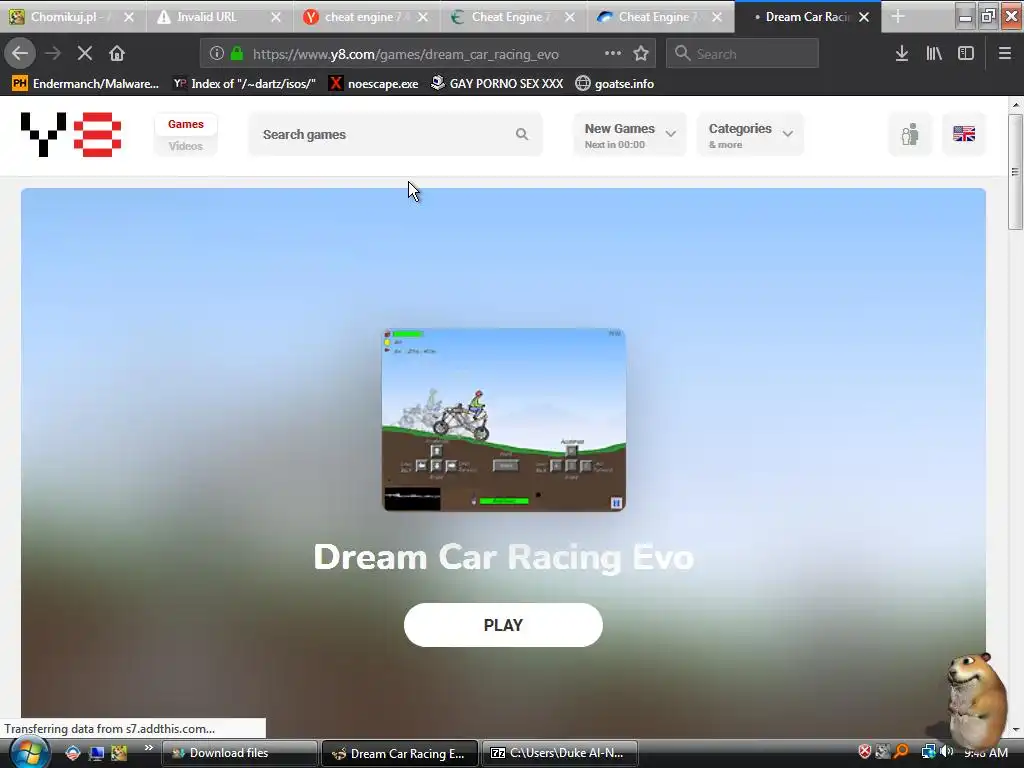
Task: Close the Invalid URL tab
Action: click(276, 17)
